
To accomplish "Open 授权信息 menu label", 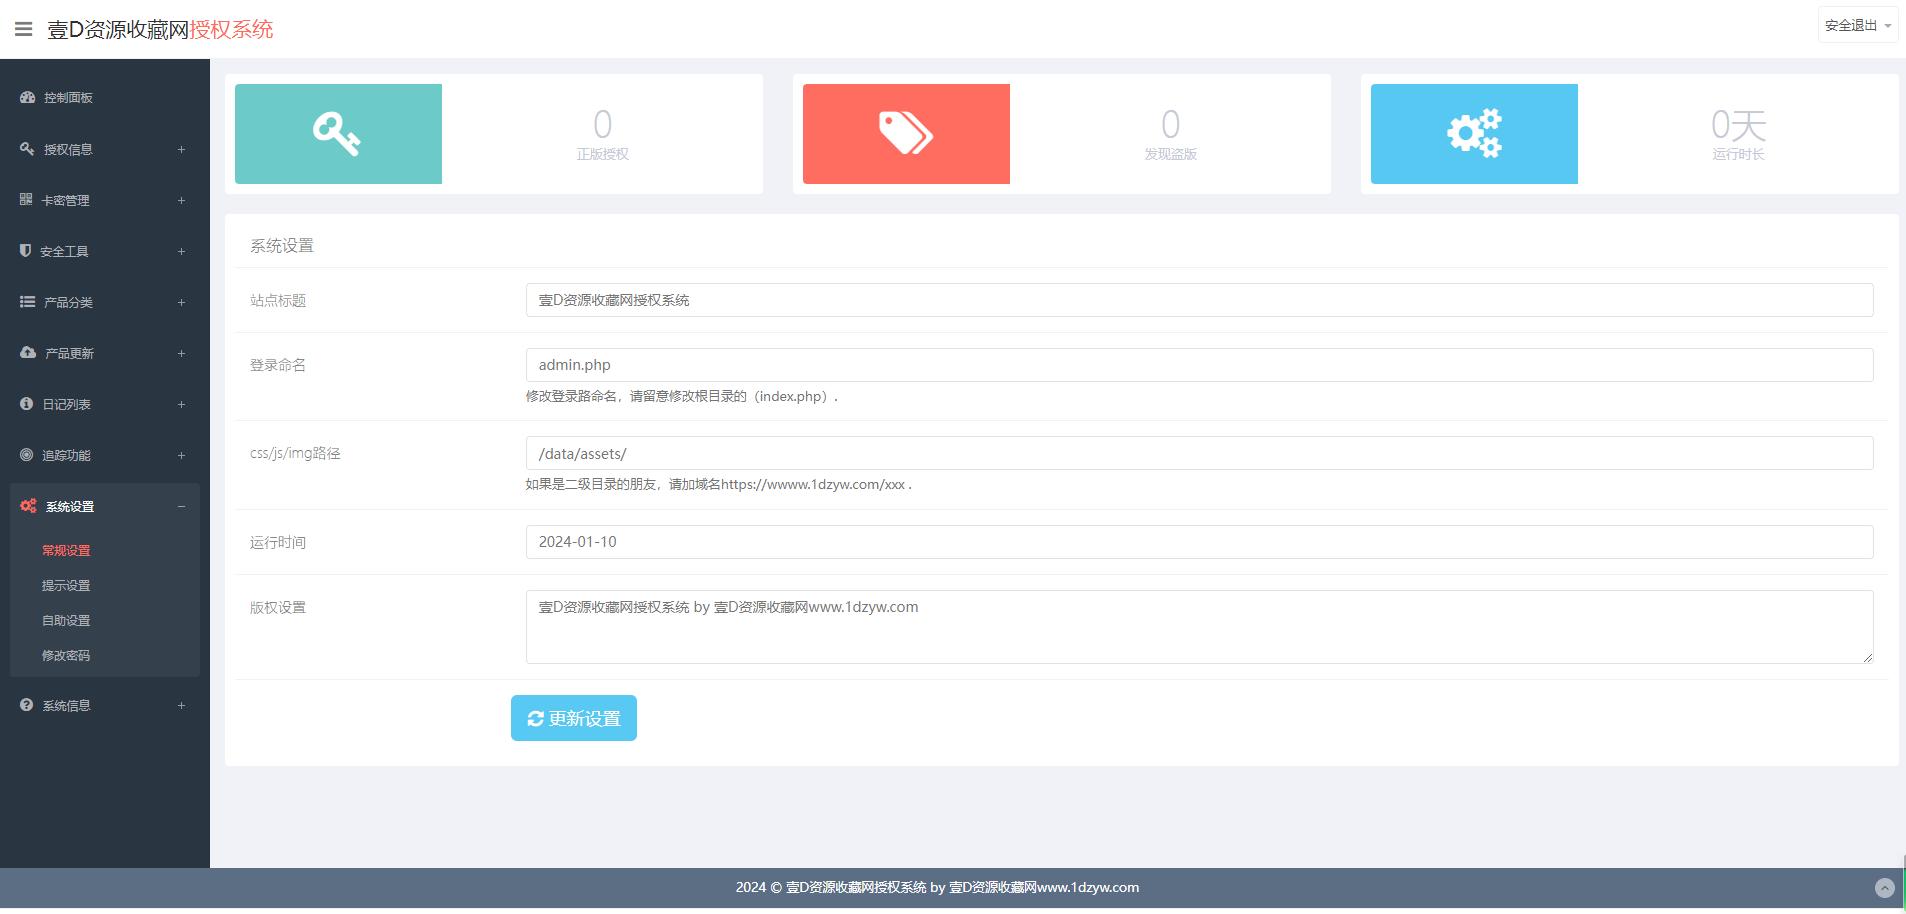I will [68, 149].
